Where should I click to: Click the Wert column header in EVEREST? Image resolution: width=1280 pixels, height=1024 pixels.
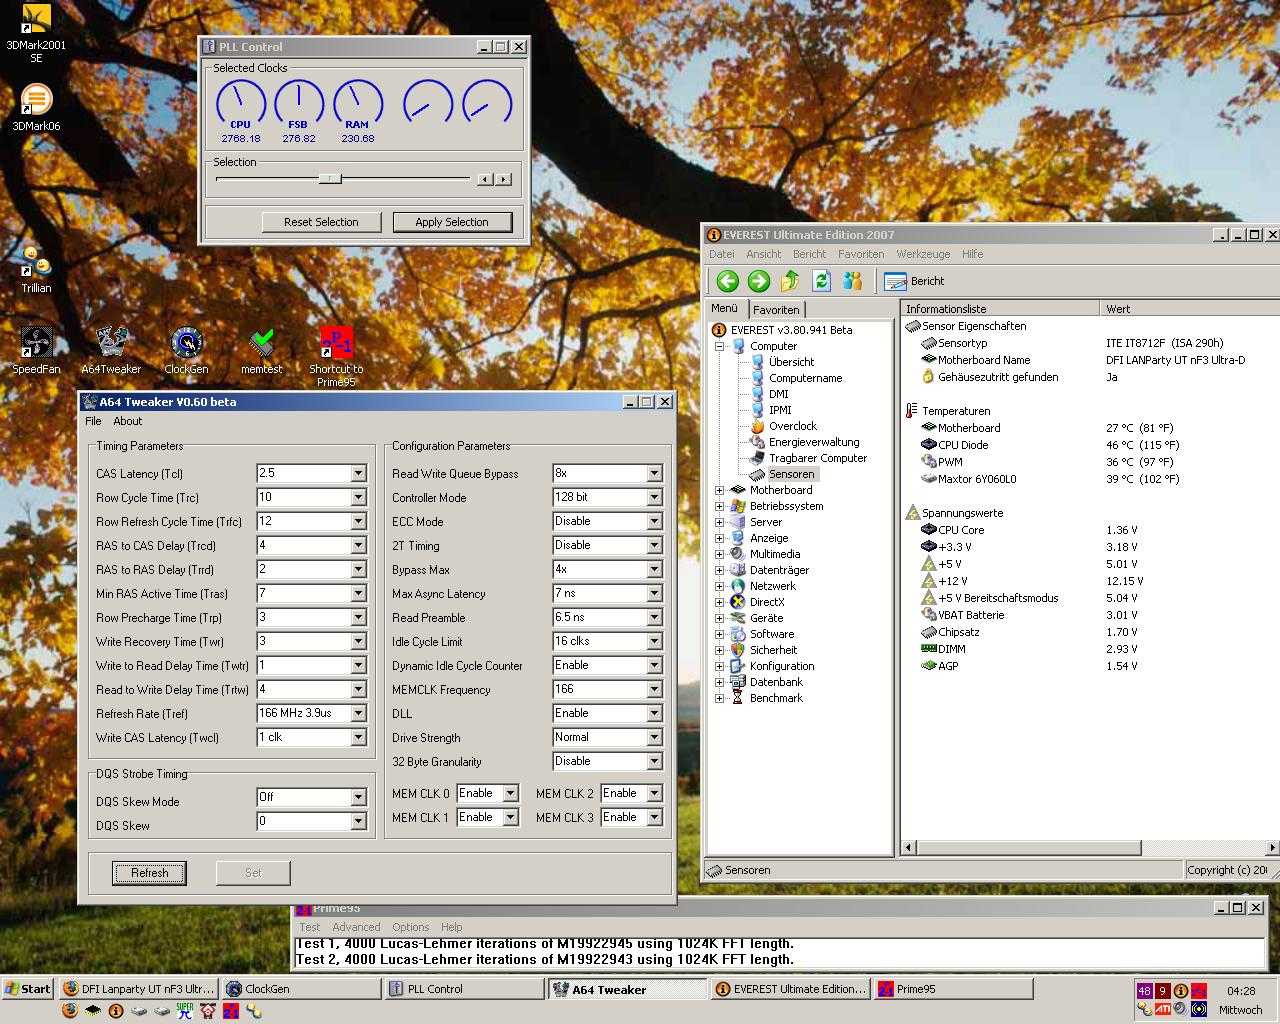click(x=1190, y=309)
